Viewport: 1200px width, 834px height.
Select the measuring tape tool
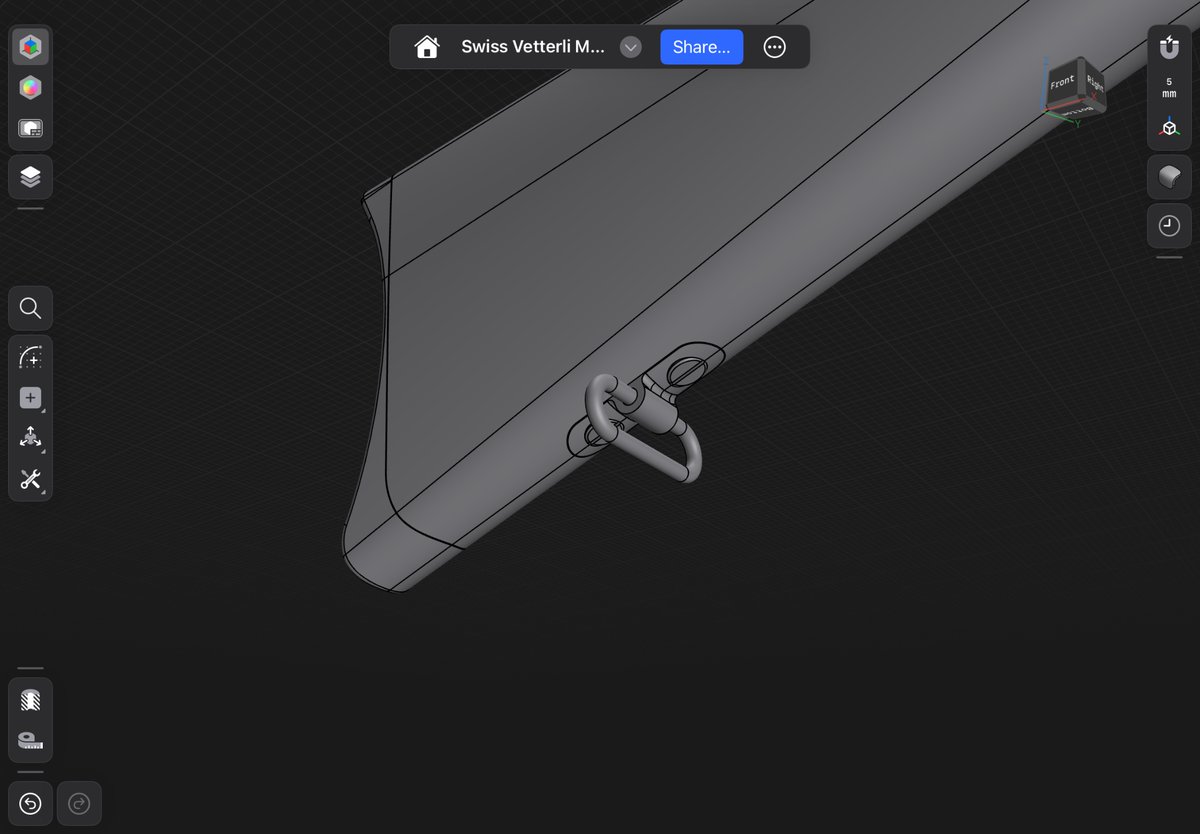(30, 741)
